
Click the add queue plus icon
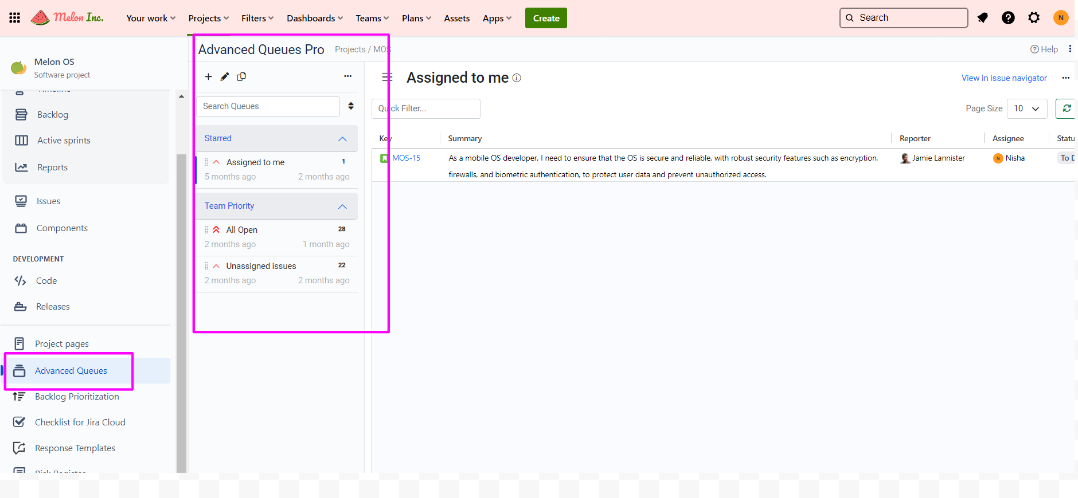(208, 76)
